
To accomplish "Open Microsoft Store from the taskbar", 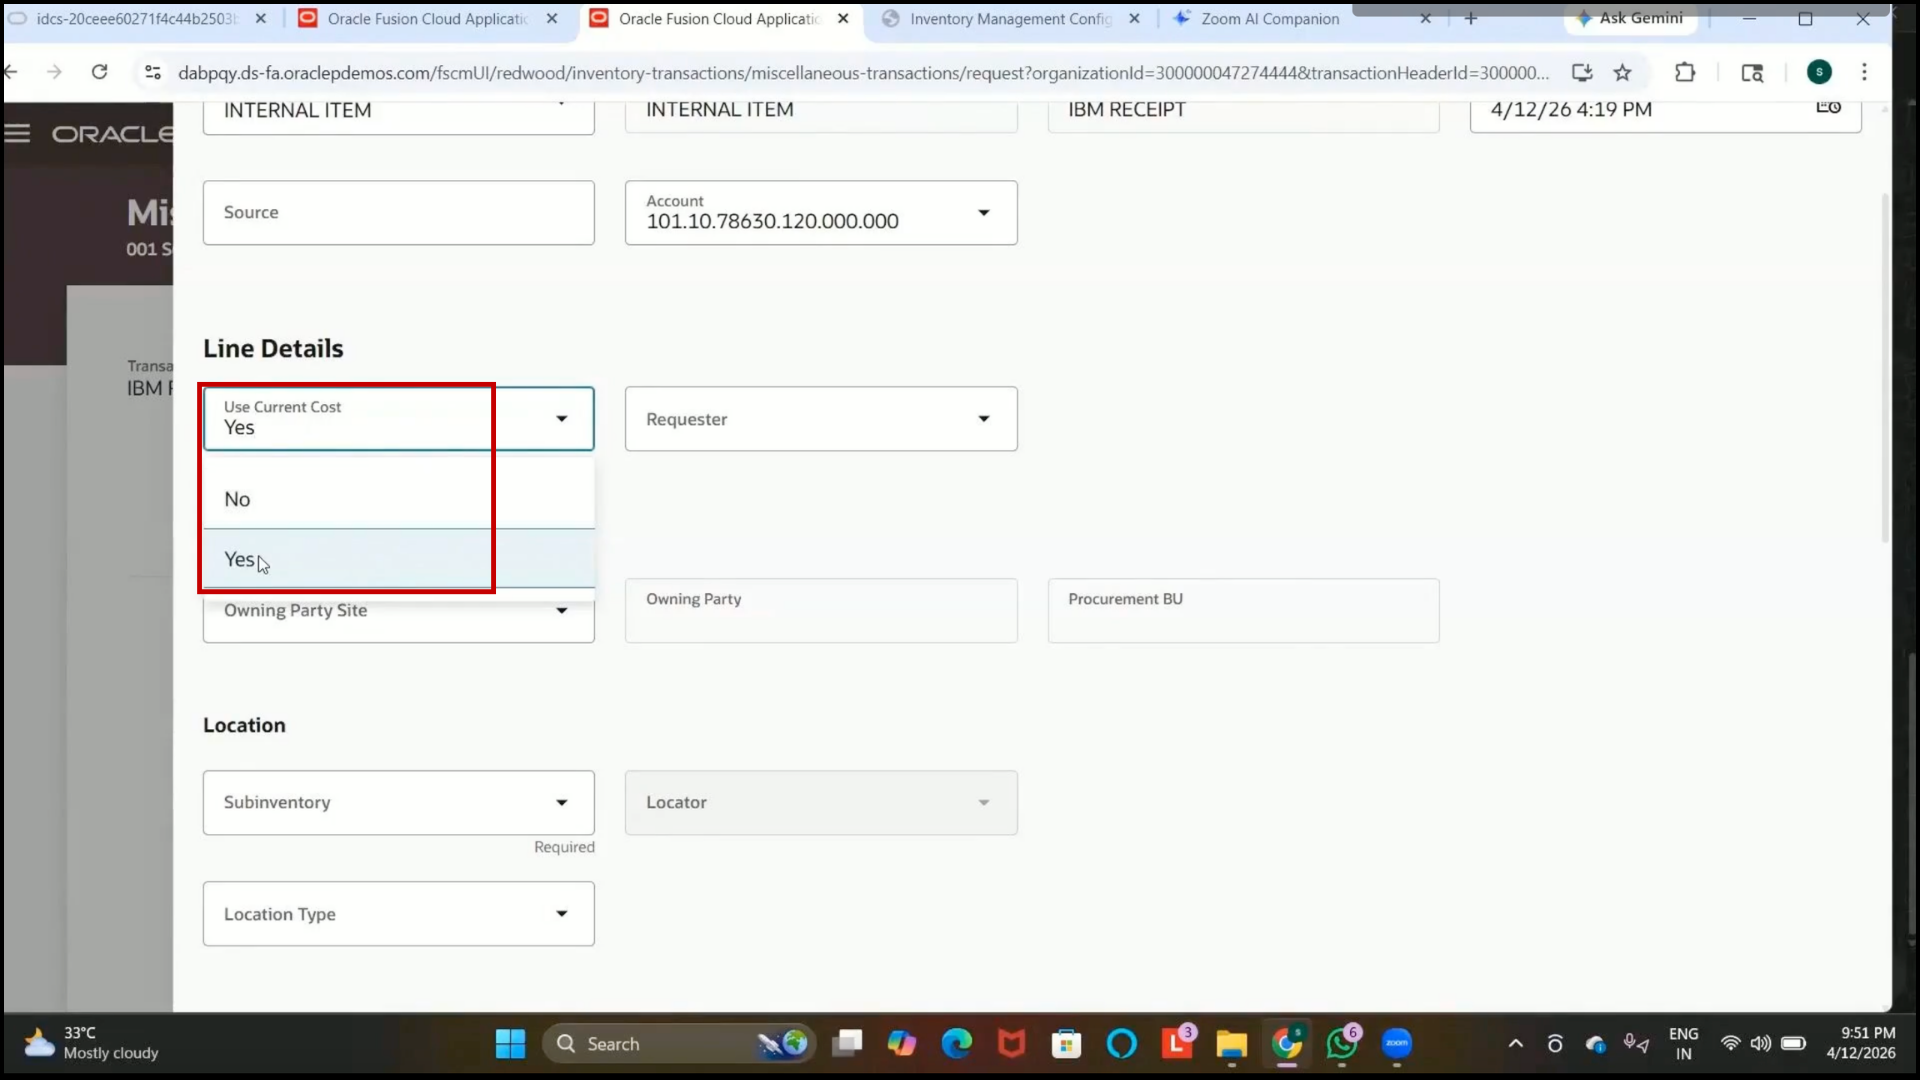I will tap(1066, 1044).
